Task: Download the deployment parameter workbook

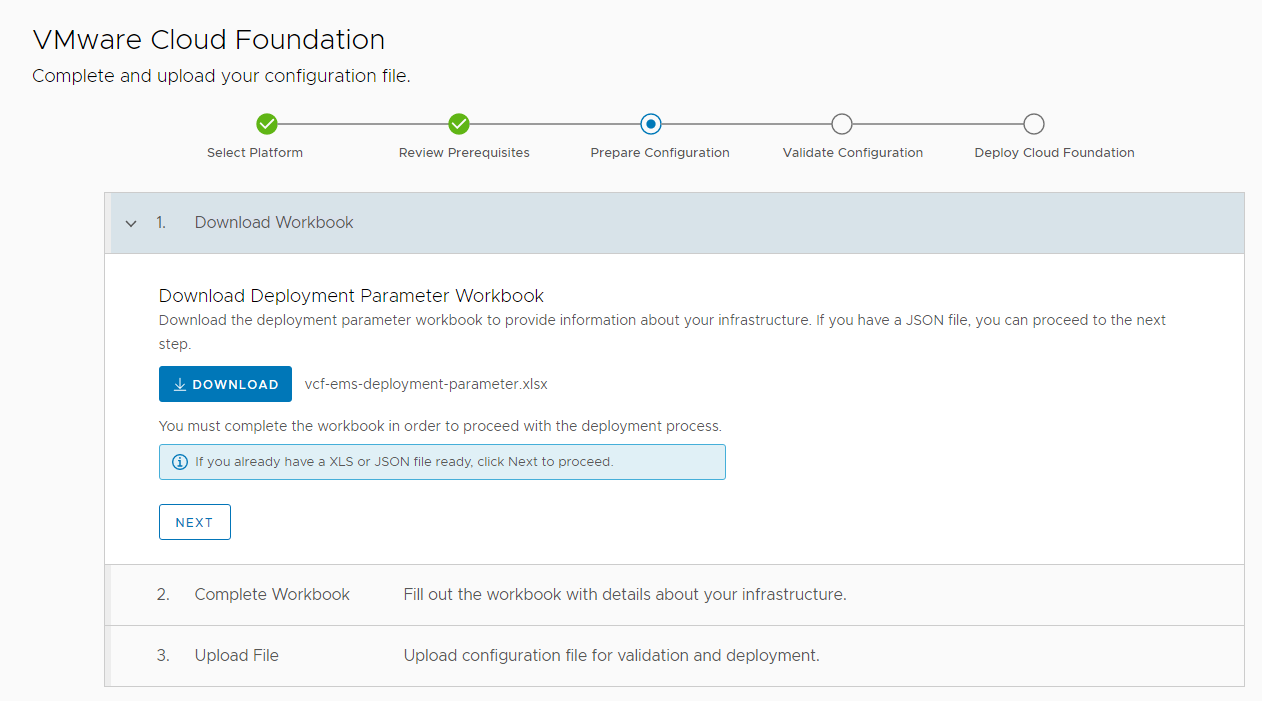Action: 225,384
